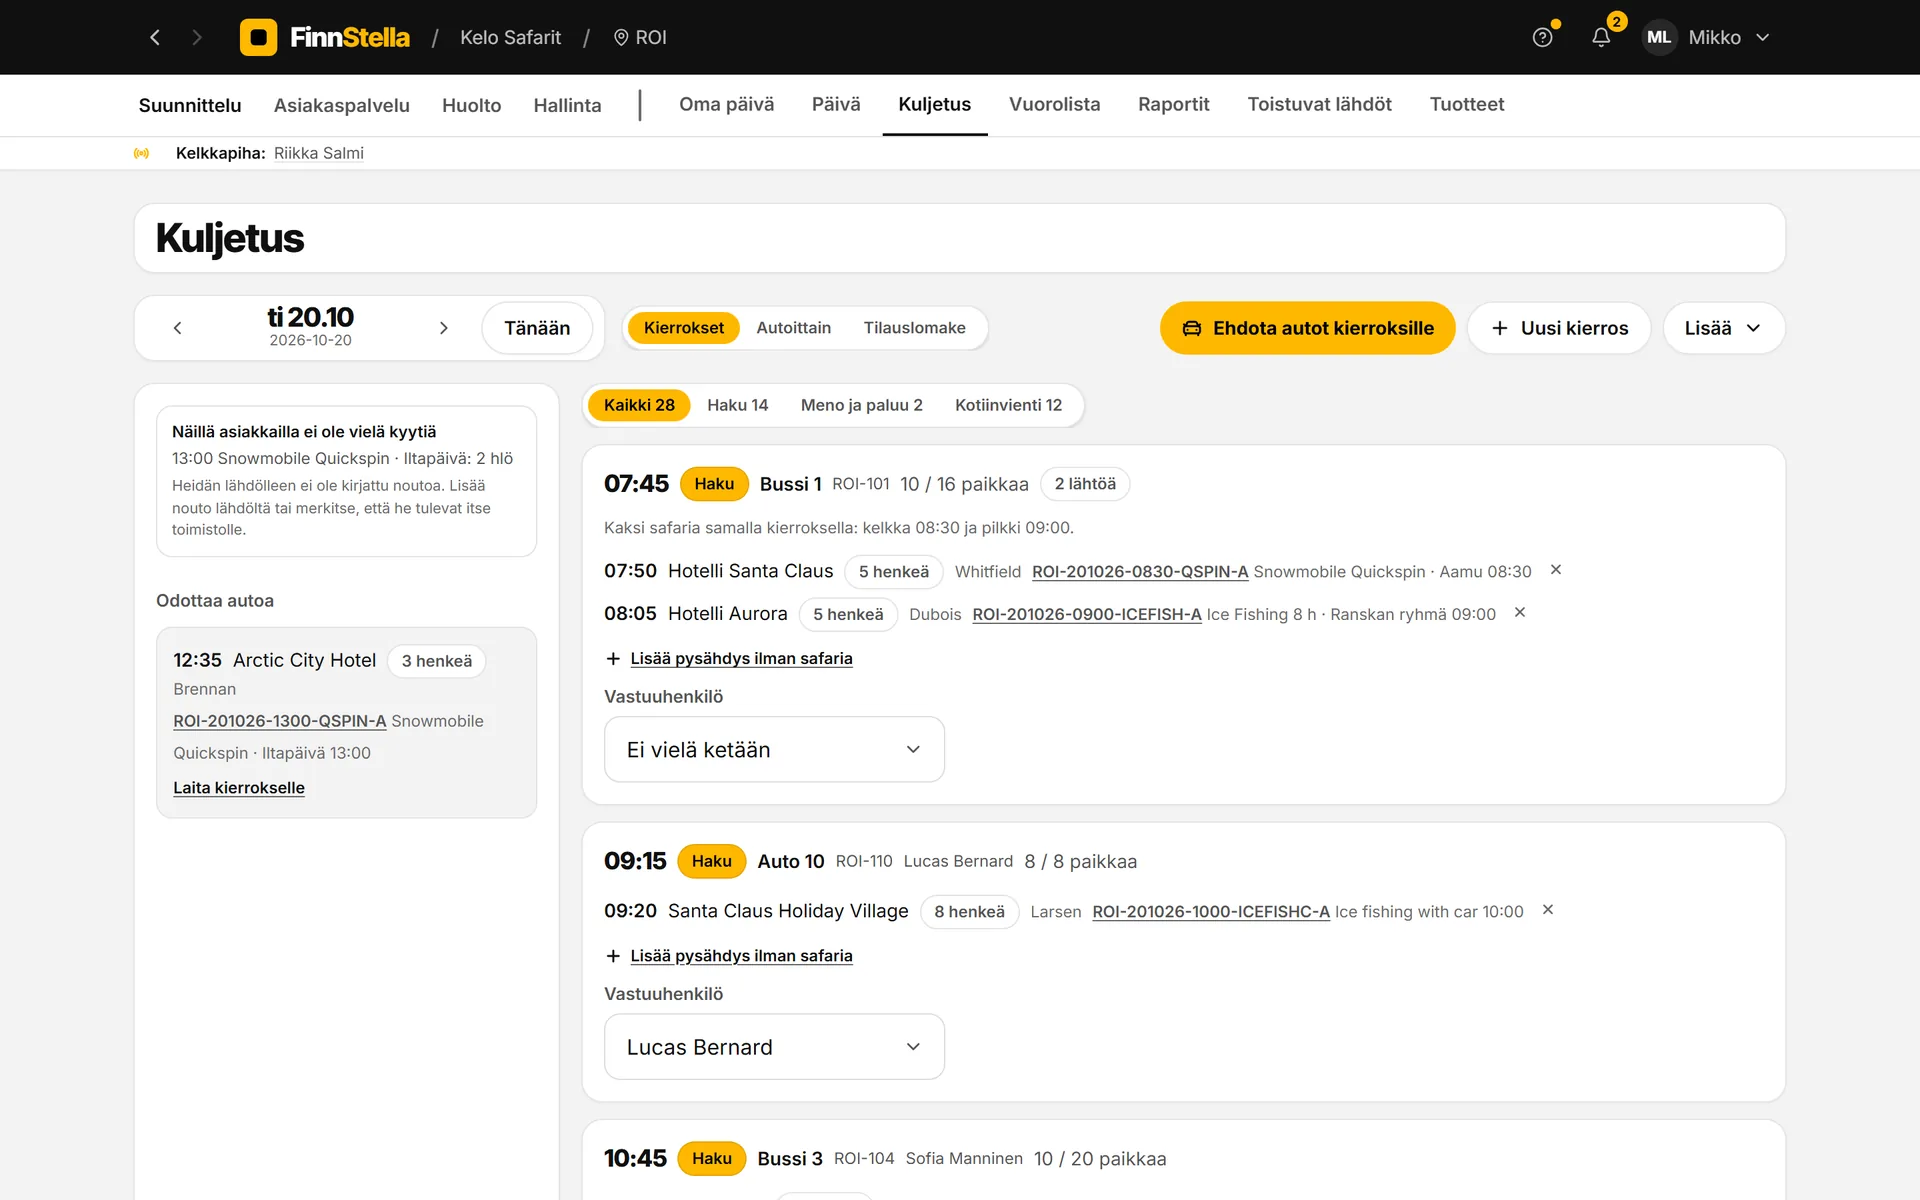Open notifications bell icon
The image size is (1920, 1200).
tap(1601, 37)
